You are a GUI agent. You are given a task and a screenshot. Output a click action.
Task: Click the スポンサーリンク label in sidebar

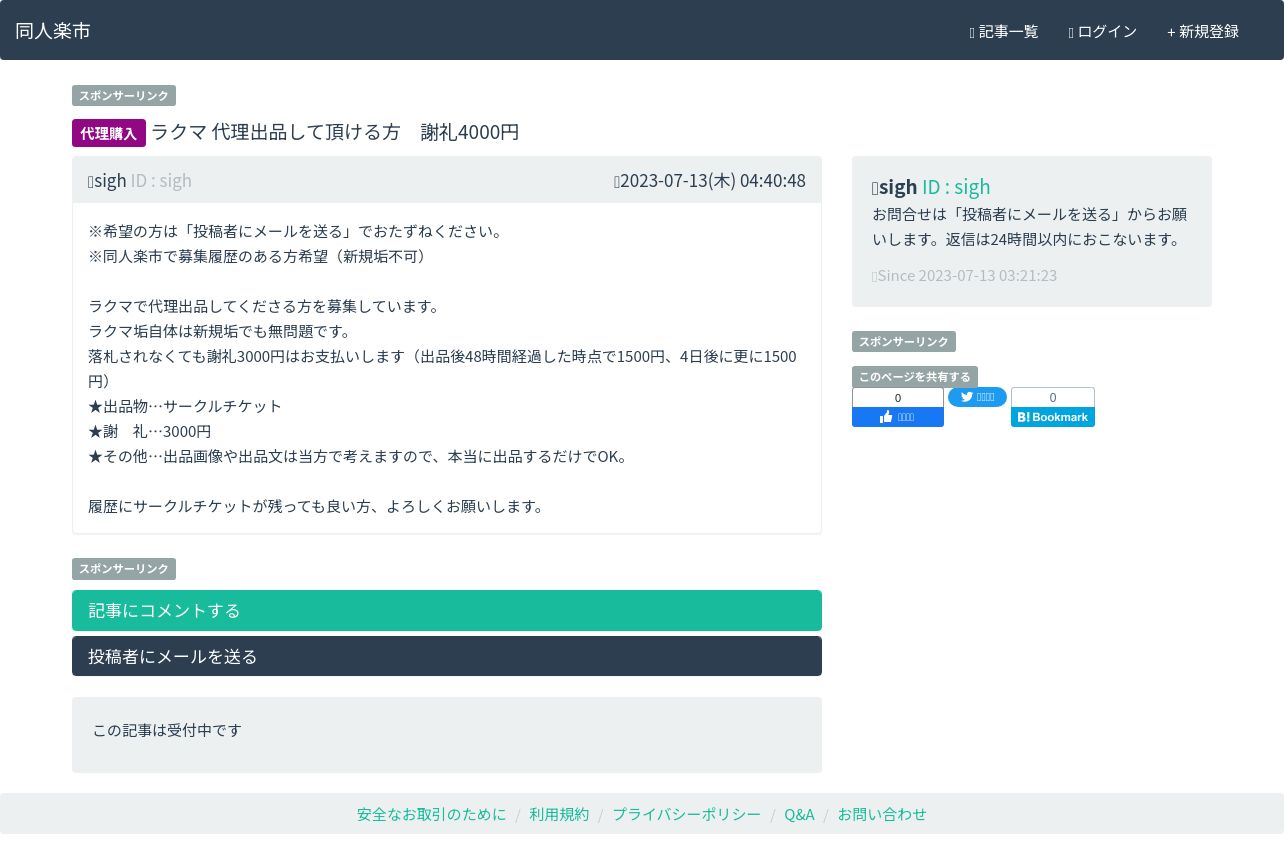tap(904, 342)
